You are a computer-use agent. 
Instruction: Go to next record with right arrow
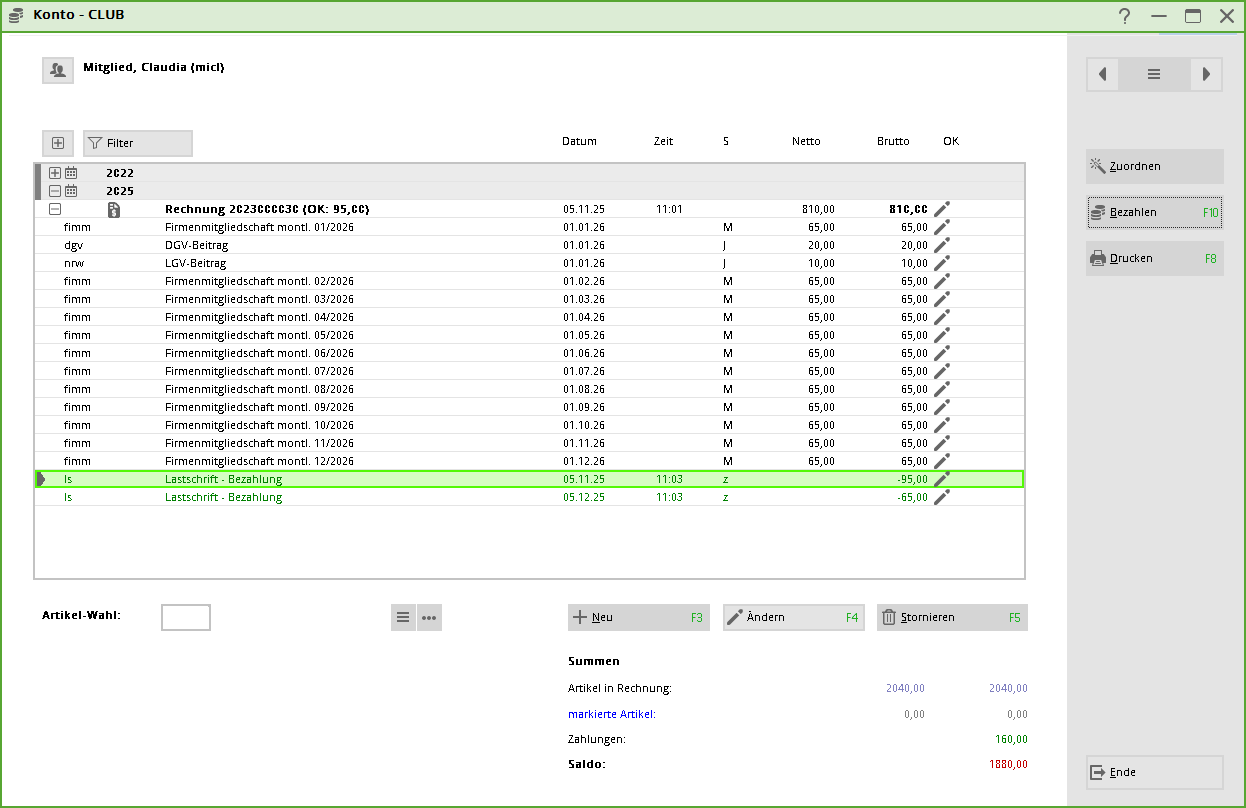coord(1206,74)
